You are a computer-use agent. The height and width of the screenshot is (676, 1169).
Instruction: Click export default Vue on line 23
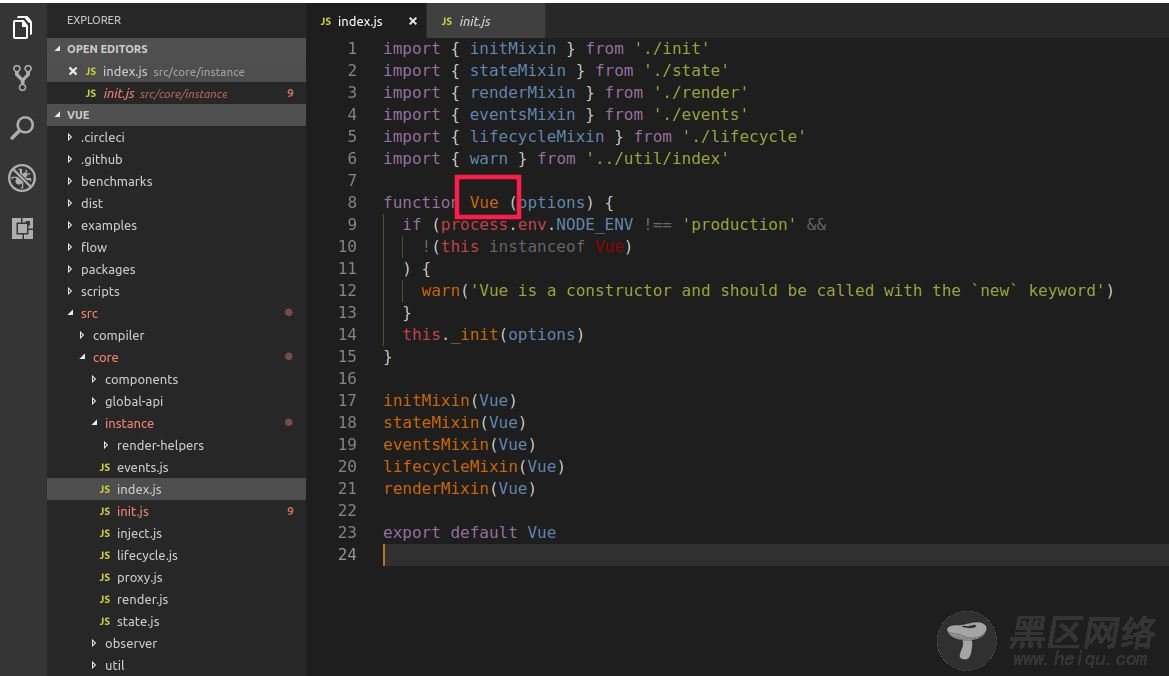point(470,533)
